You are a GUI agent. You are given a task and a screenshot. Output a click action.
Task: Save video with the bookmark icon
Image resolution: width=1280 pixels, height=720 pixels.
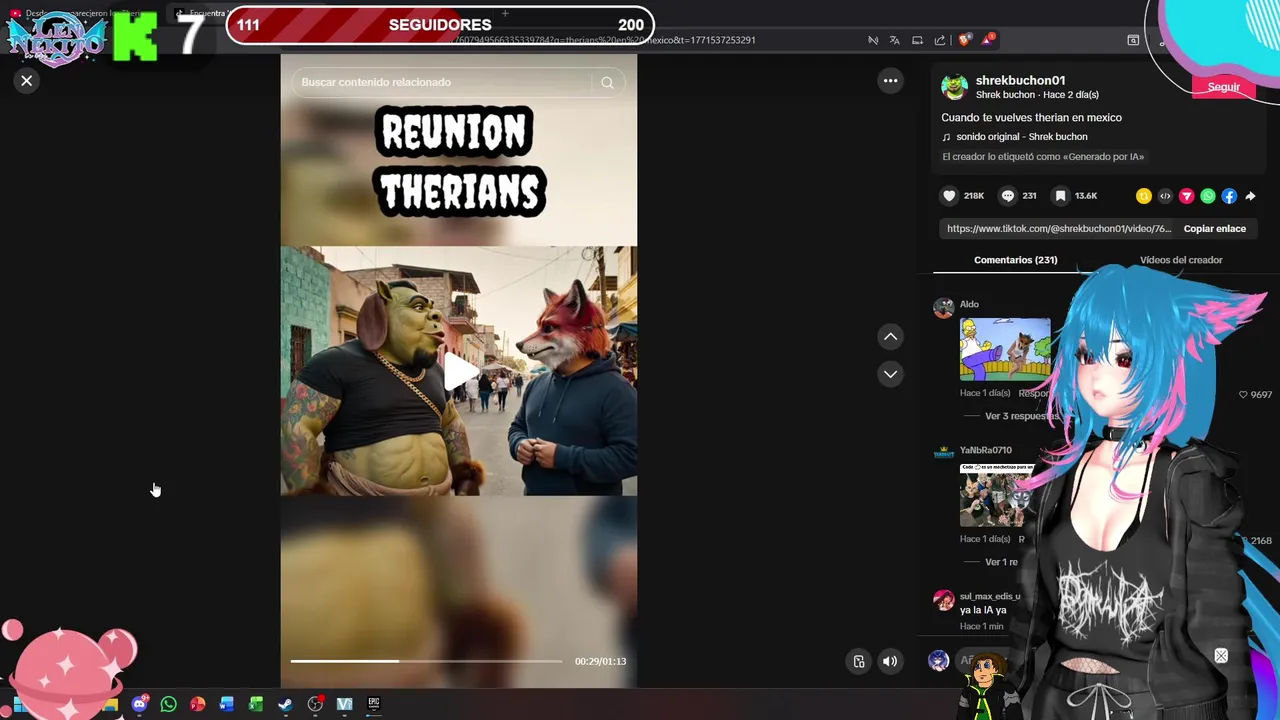click(x=1061, y=196)
